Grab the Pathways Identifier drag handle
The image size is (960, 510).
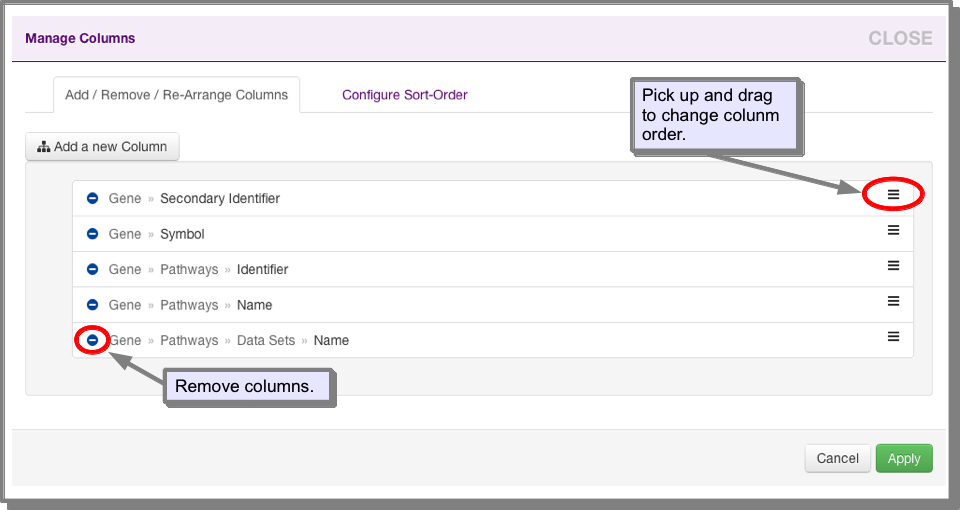coord(893,265)
